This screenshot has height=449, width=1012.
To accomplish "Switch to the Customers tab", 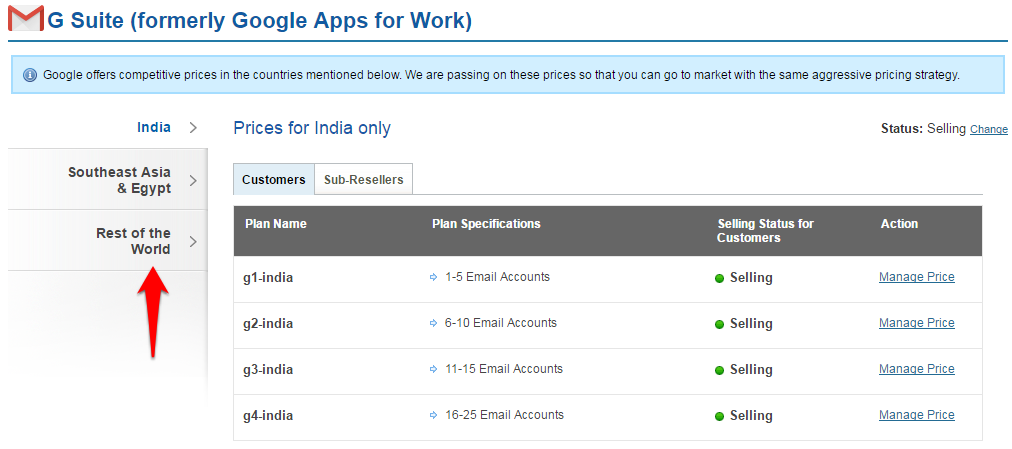I will (273, 180).
